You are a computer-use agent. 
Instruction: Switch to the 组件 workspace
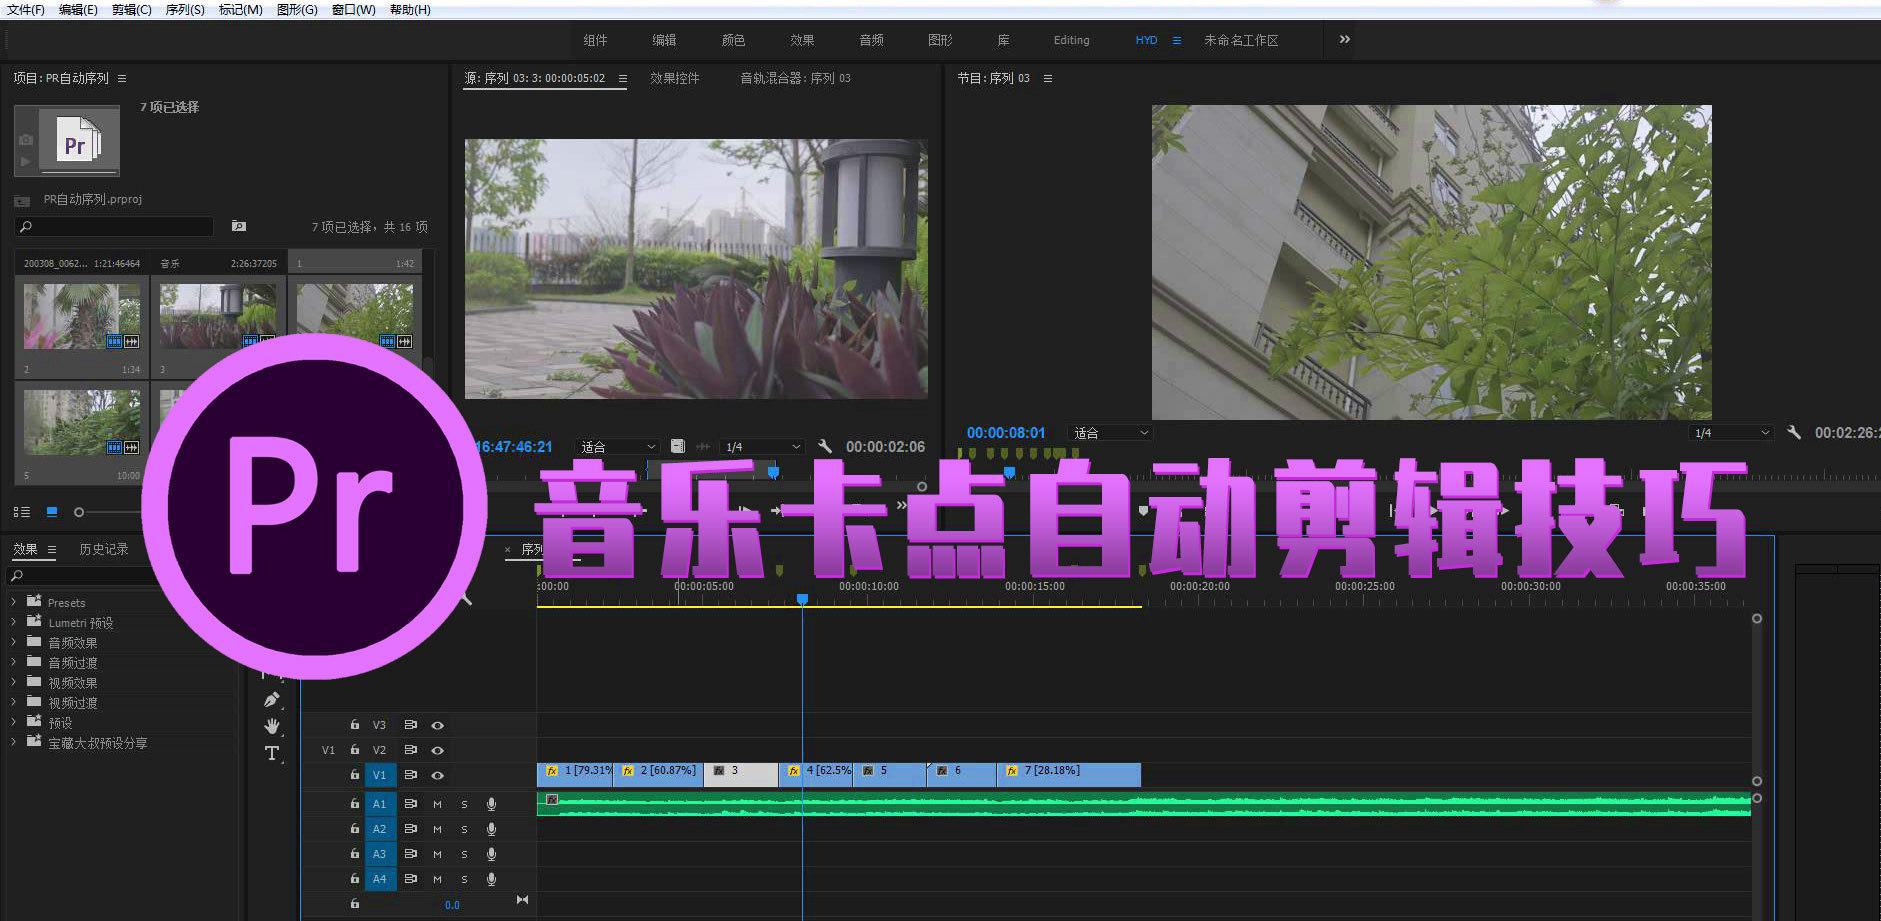coord(595,40)
